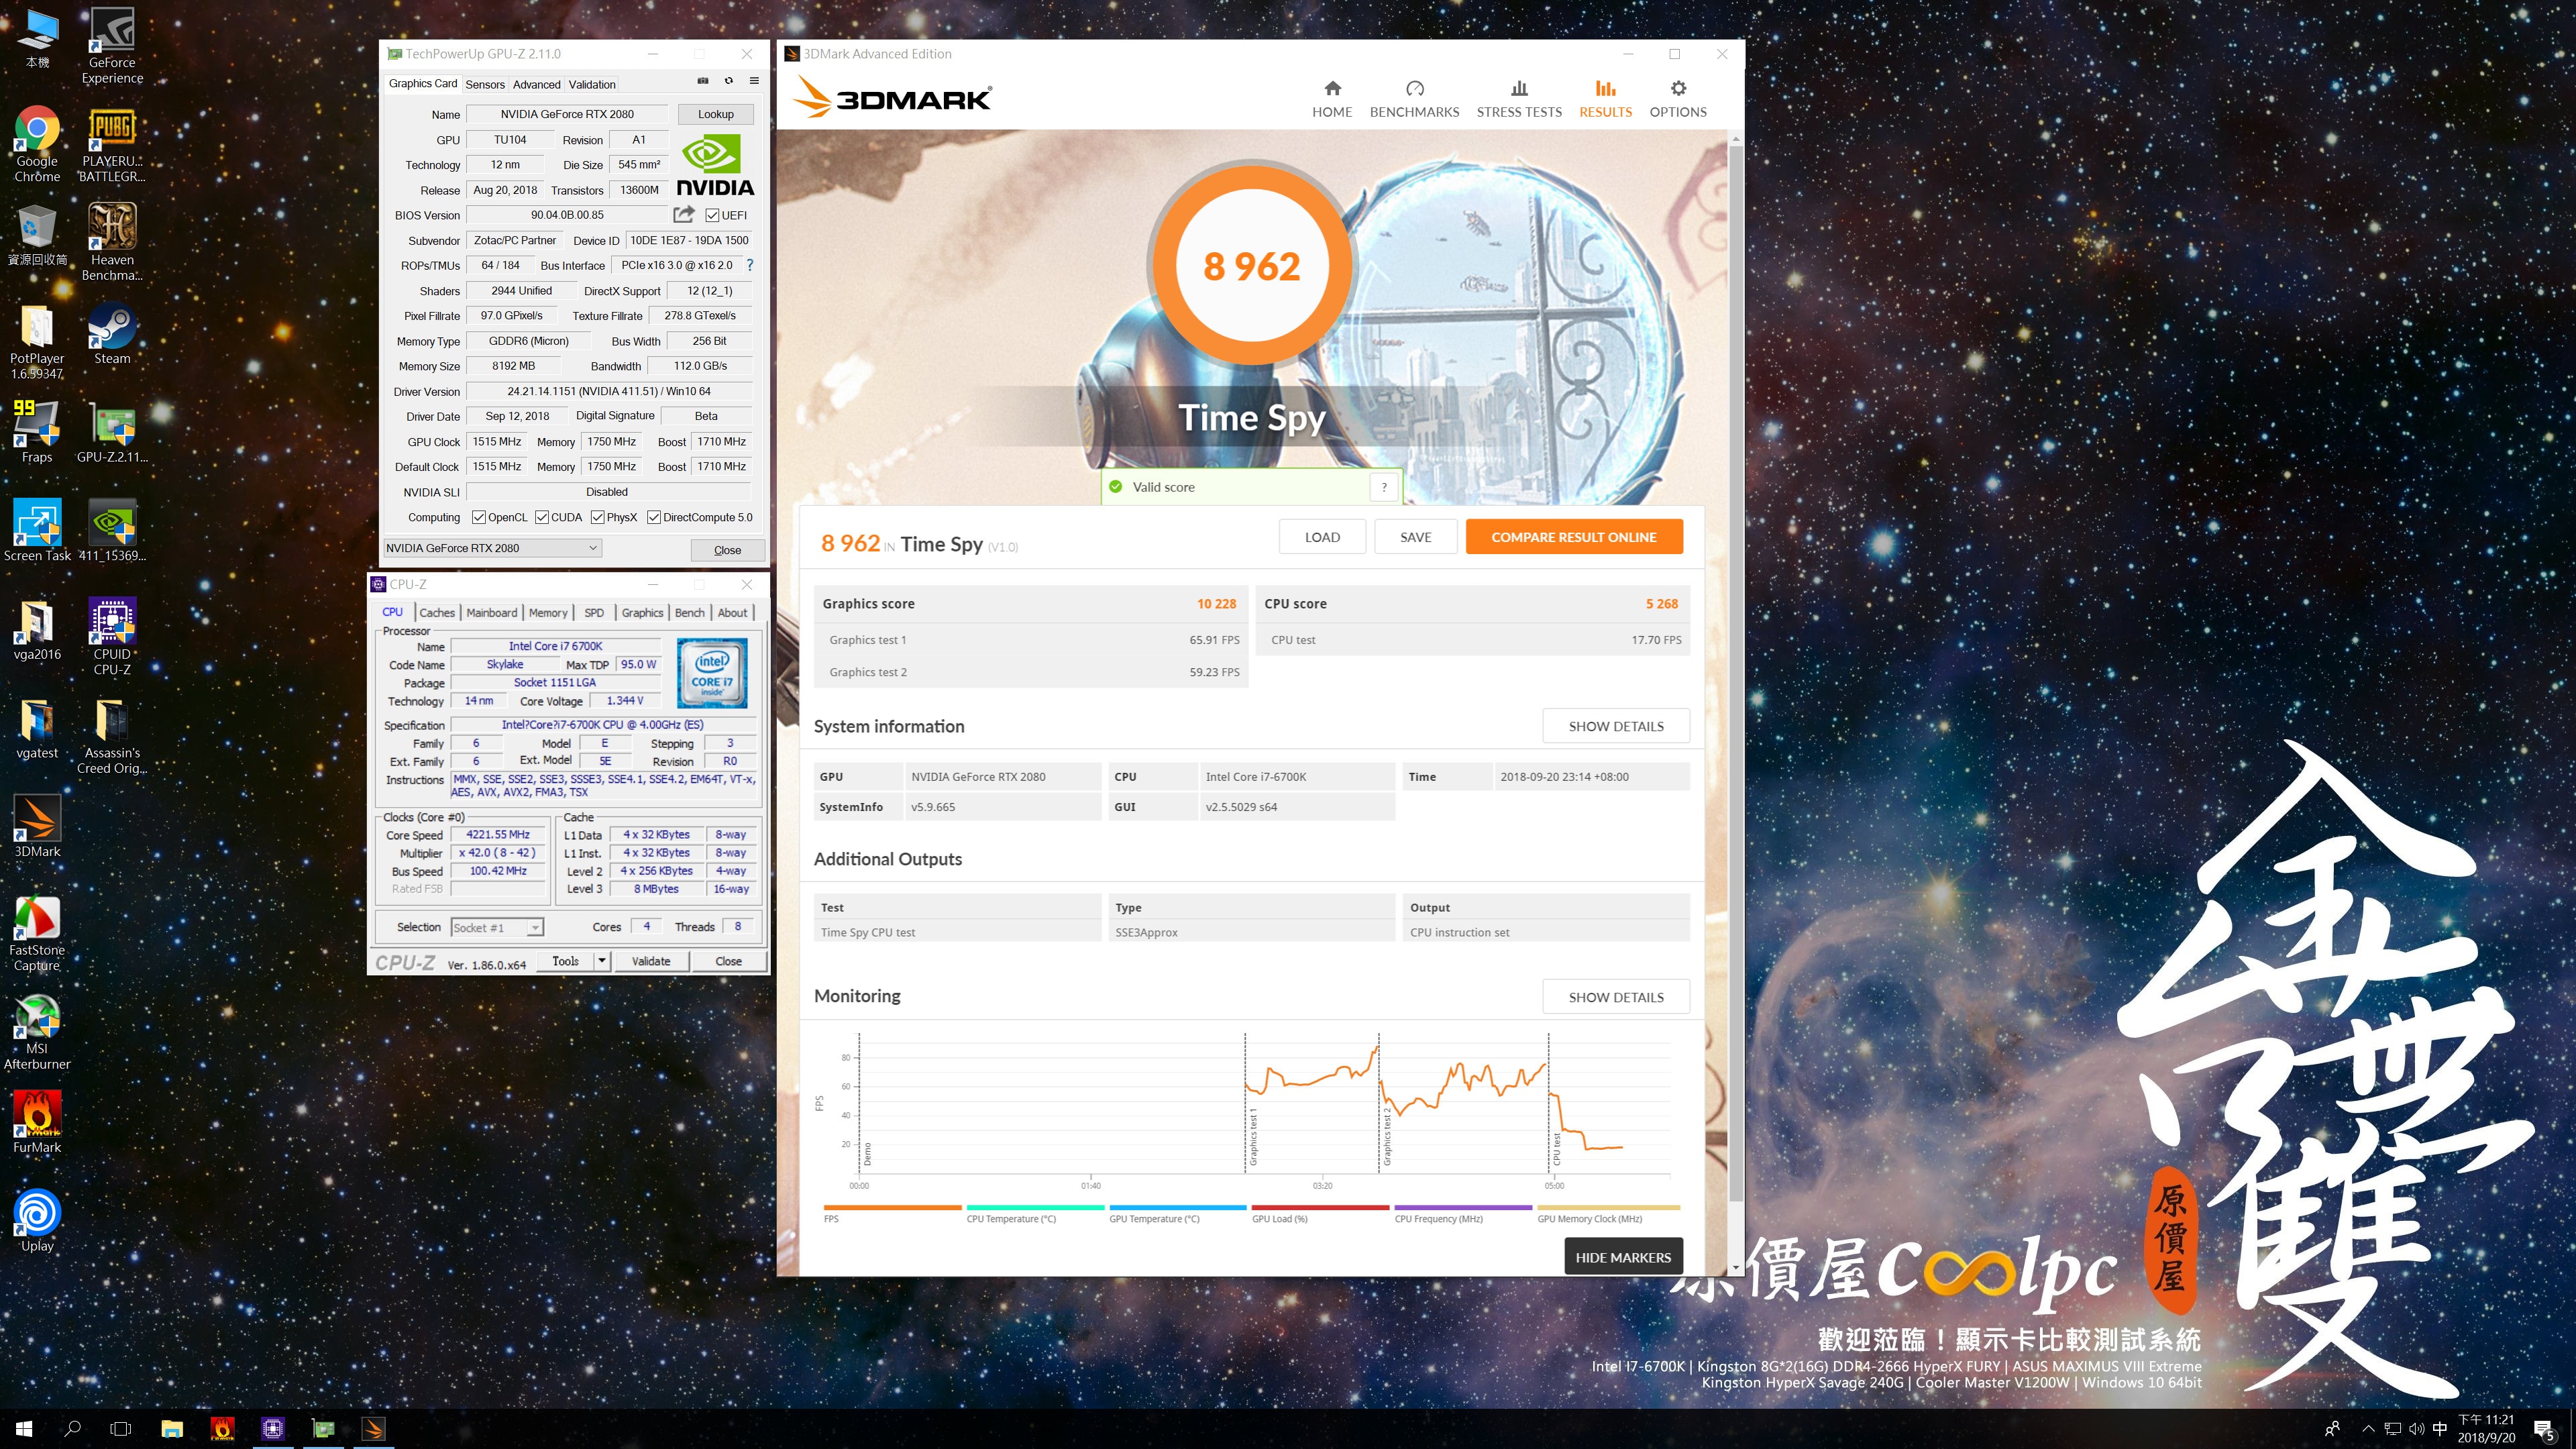Click COMPARE RESULT ONLINE button
This screenshot has width=2576, height=1449.
1574,537
